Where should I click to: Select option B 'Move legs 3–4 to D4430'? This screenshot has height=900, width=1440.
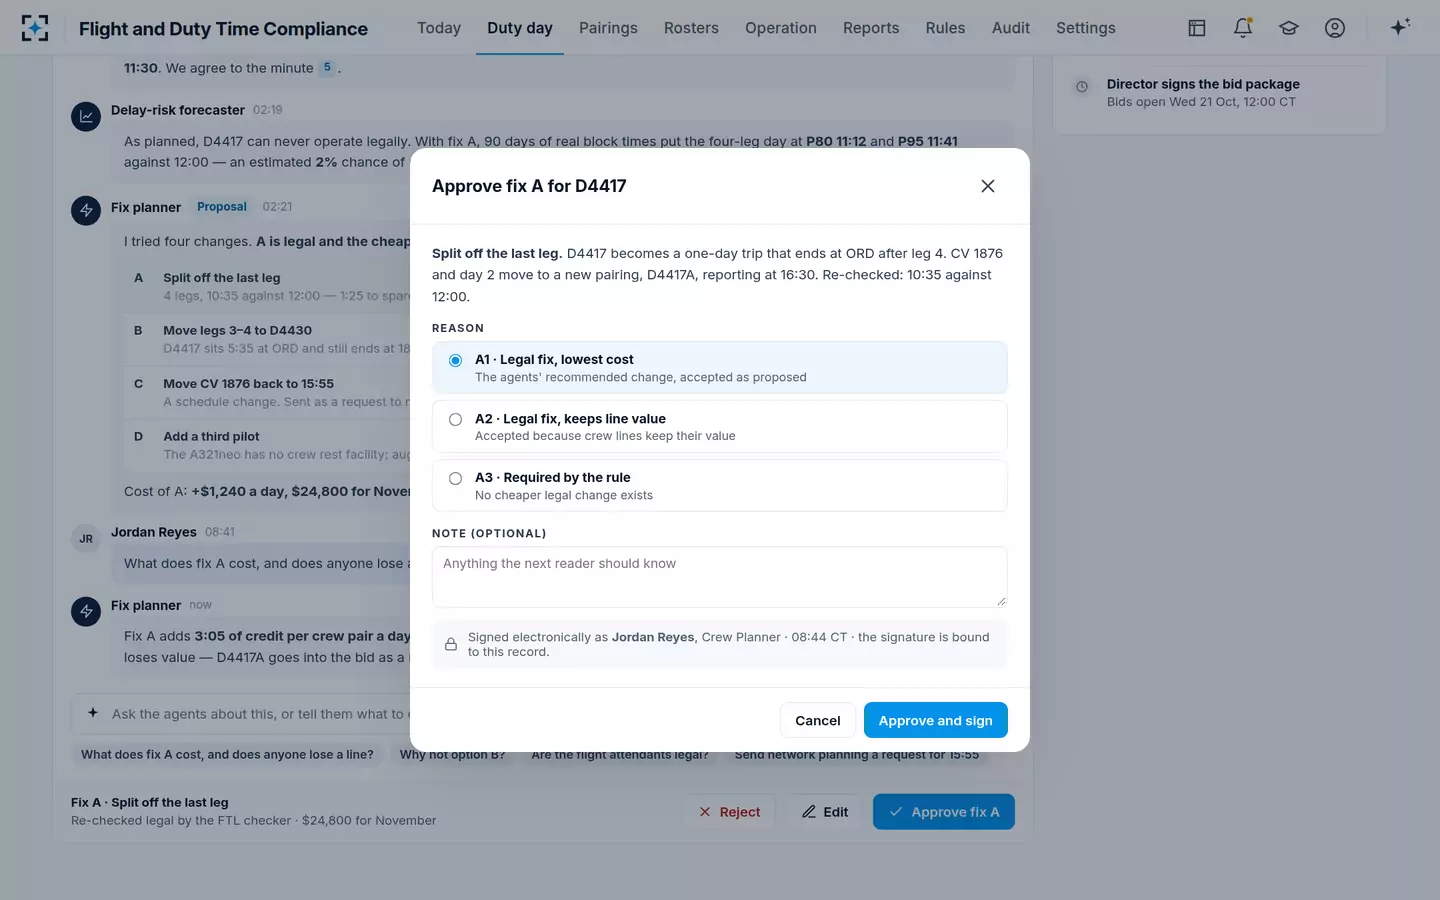click(268, 339)
